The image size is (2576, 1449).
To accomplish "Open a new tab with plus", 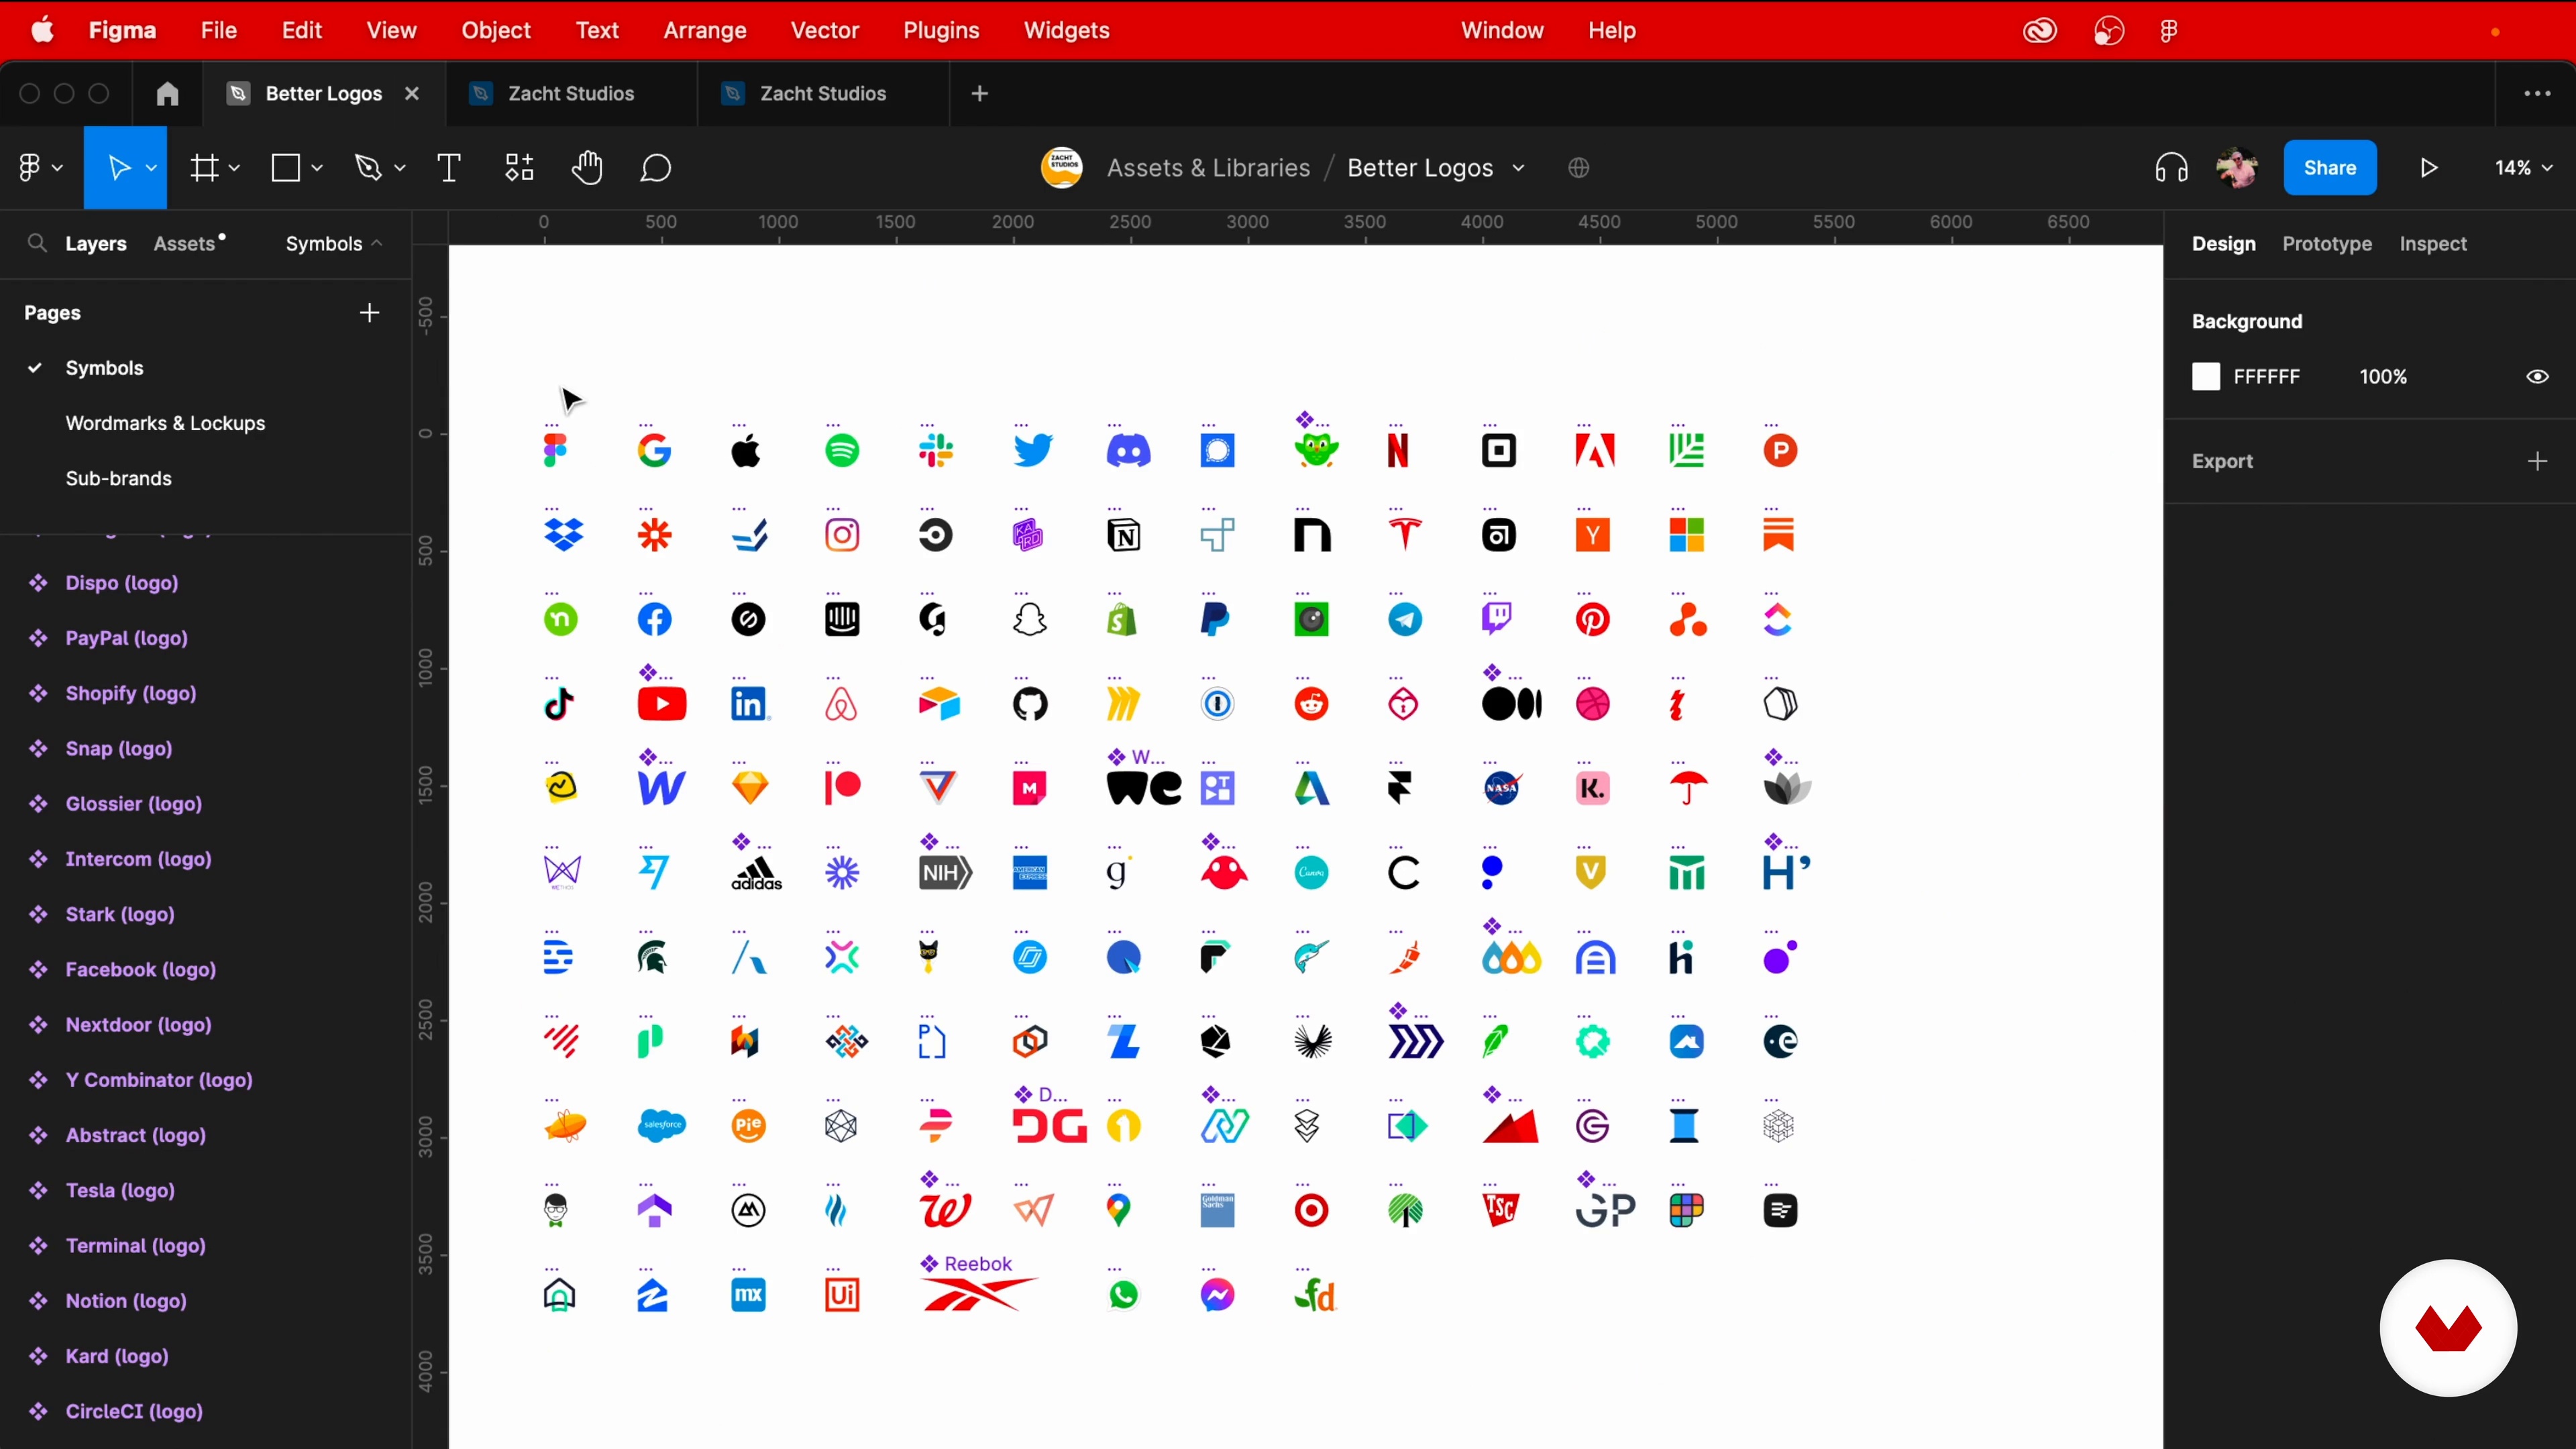I will tap(979, 94).
